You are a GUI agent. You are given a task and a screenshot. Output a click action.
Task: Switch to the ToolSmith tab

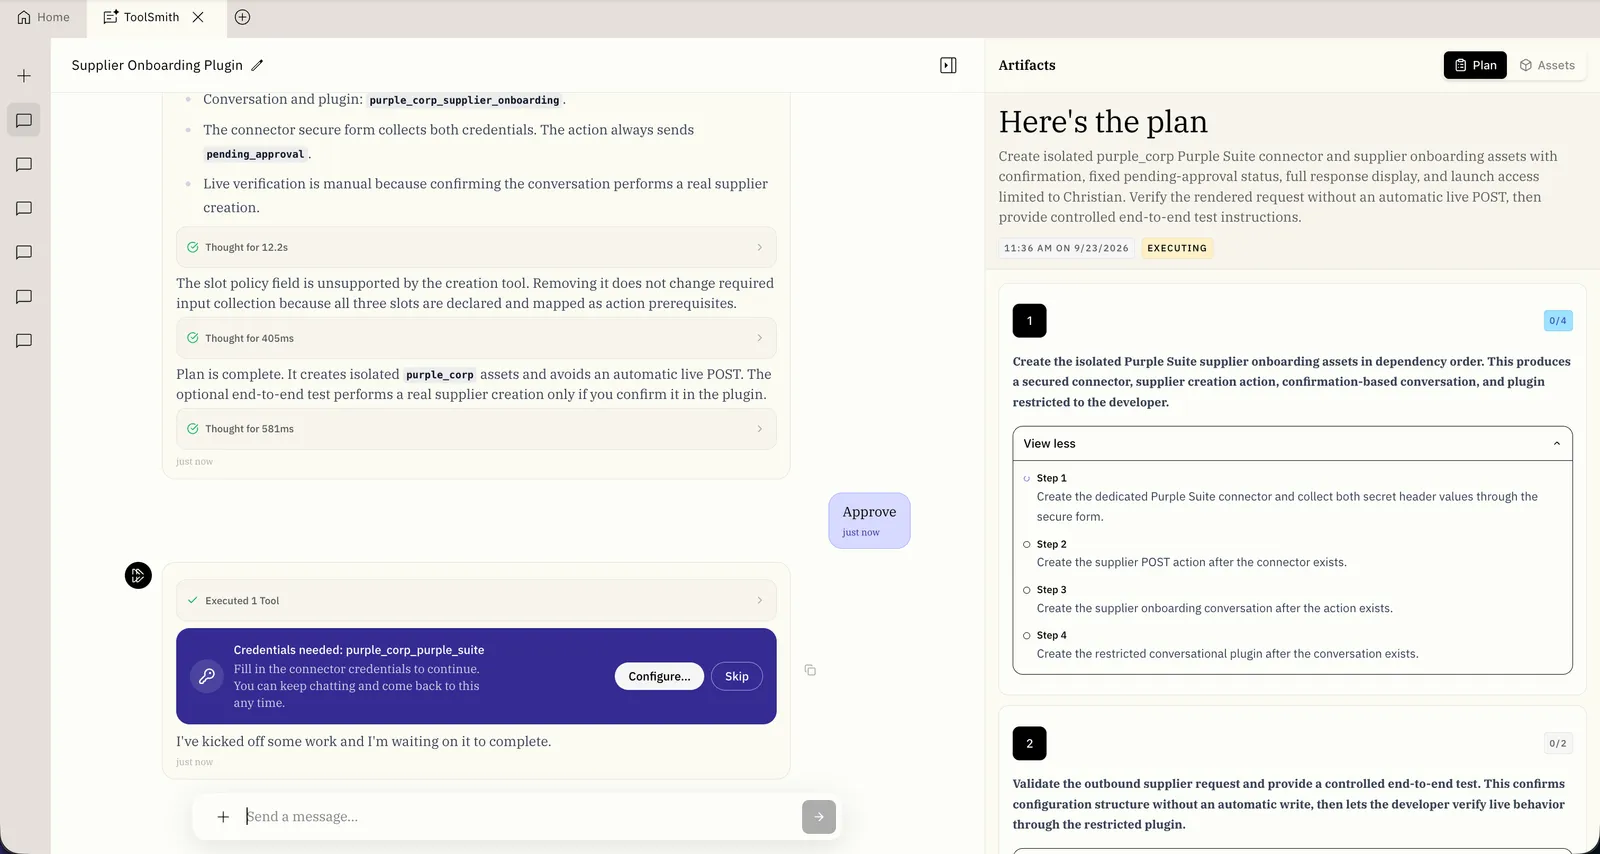[x=141, y=17]
